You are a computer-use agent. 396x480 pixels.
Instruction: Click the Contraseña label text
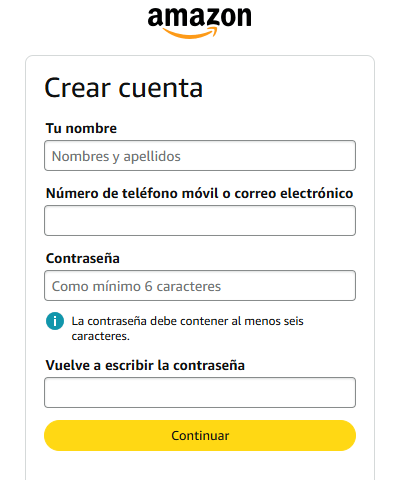tap(83, 259)
